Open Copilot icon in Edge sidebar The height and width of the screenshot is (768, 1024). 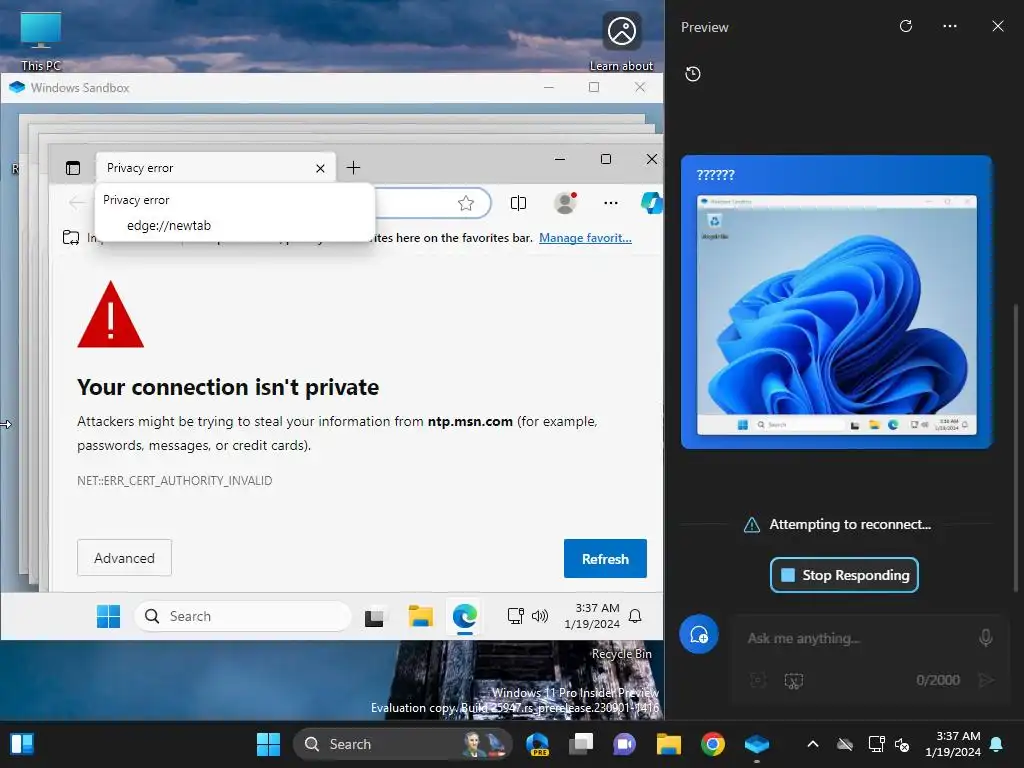point(651,203)
